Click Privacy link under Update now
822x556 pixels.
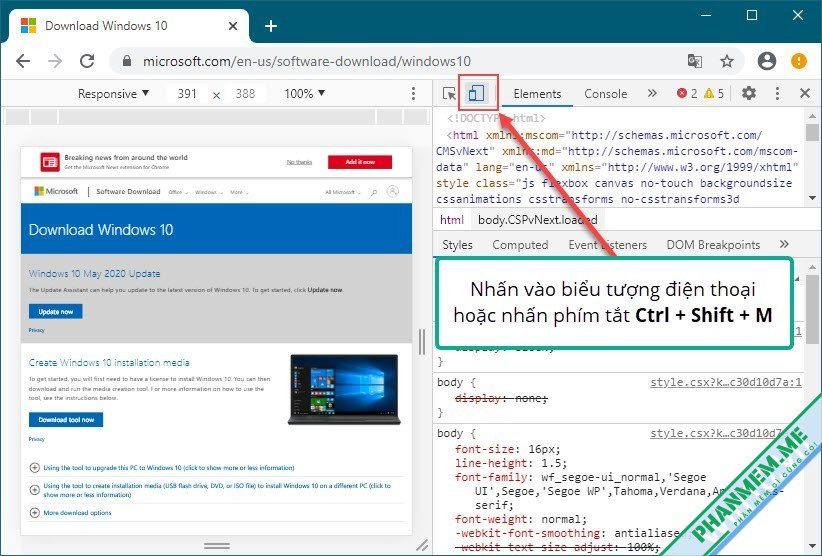pos(37,330)
